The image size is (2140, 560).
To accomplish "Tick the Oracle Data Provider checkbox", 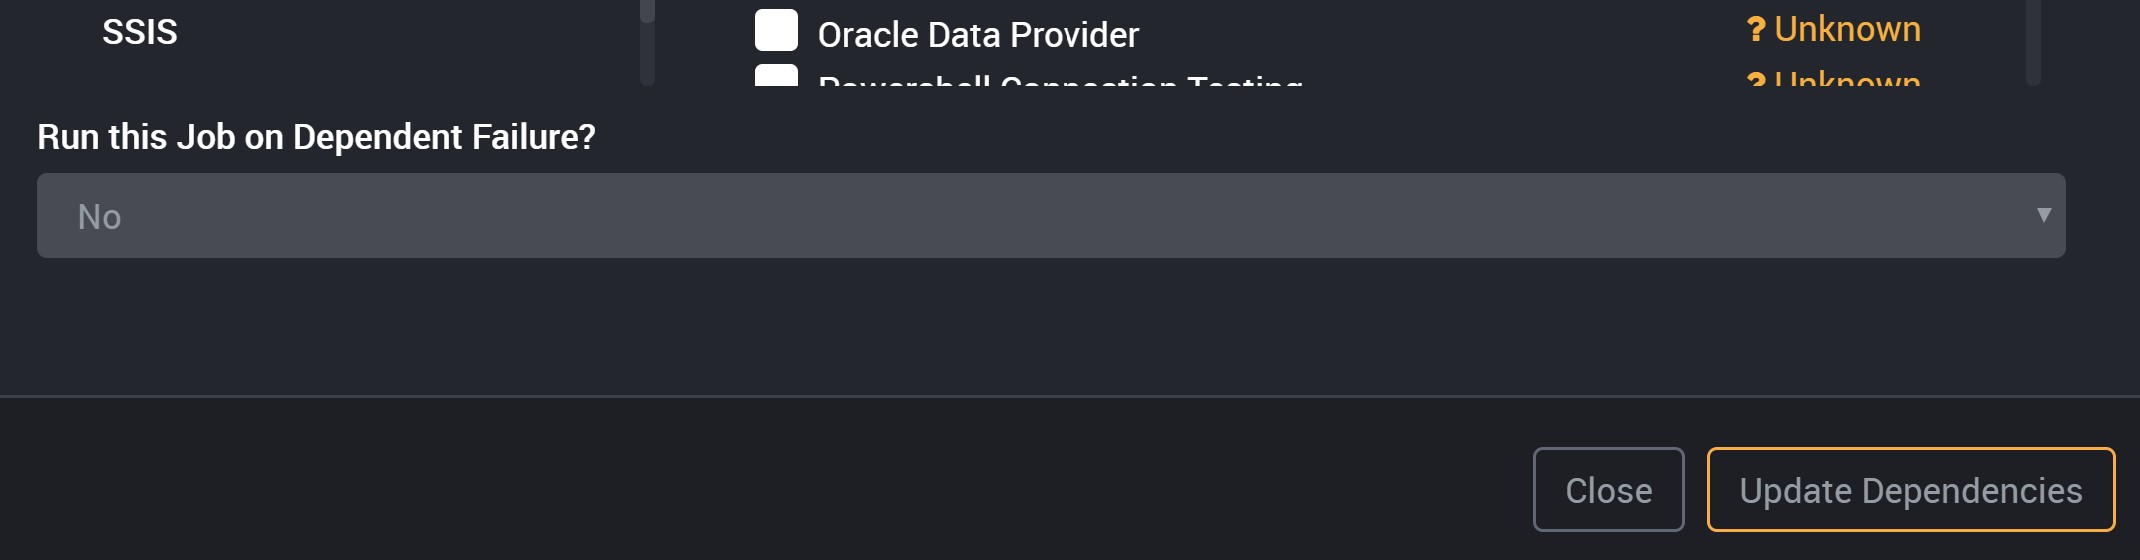I will [776, 30].
